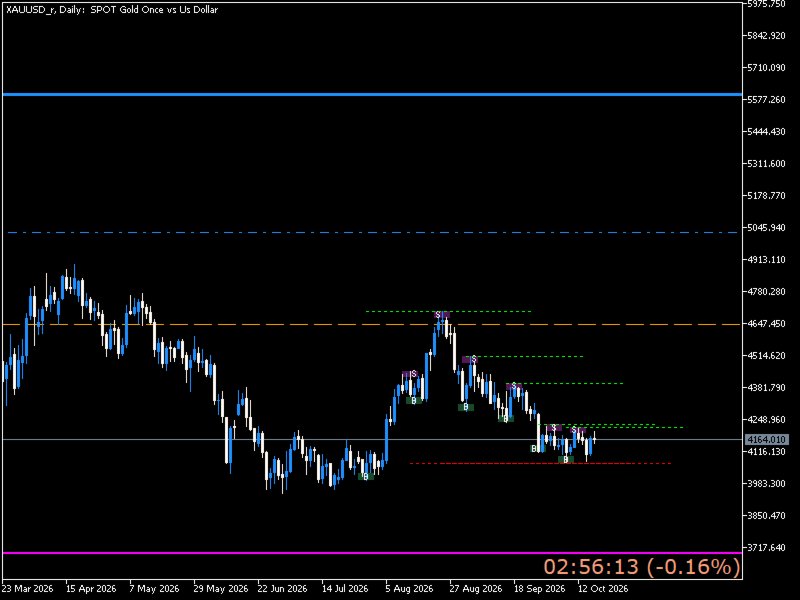The height and width of the screenshot is (600, 800).
Task: Click the 29 May 2026 date label
Action: (x=221, y=589)
